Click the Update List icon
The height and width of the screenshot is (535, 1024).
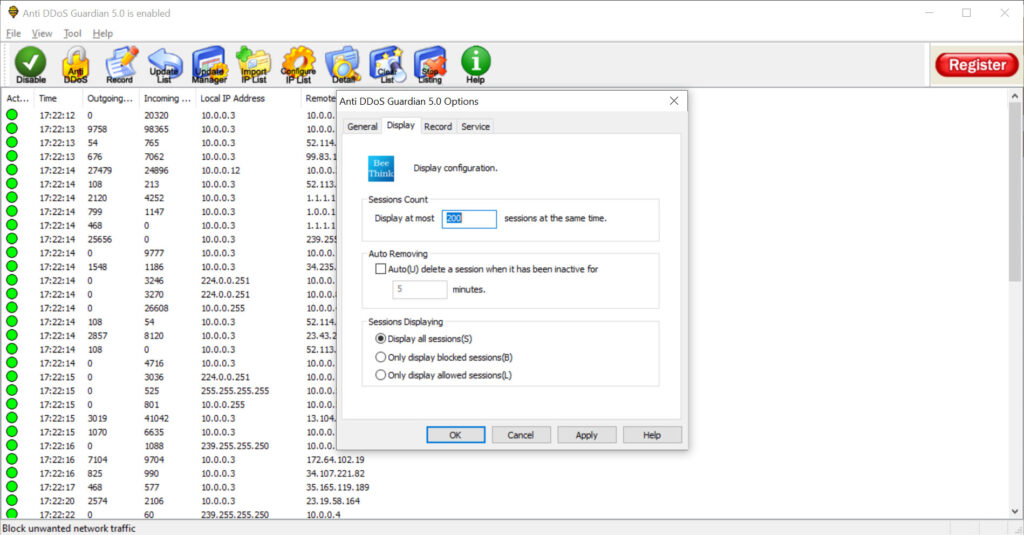click(x=164, y=65)
